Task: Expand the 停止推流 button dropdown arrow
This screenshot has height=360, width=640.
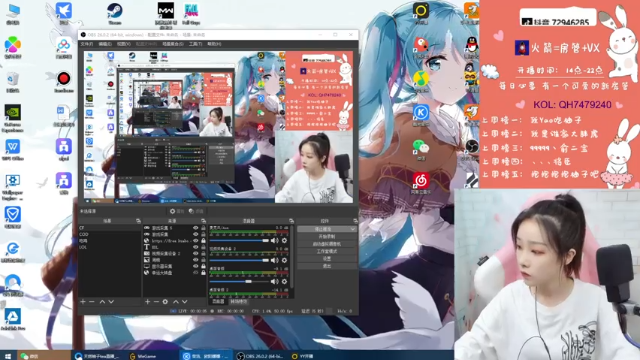Action: point(353,229)
